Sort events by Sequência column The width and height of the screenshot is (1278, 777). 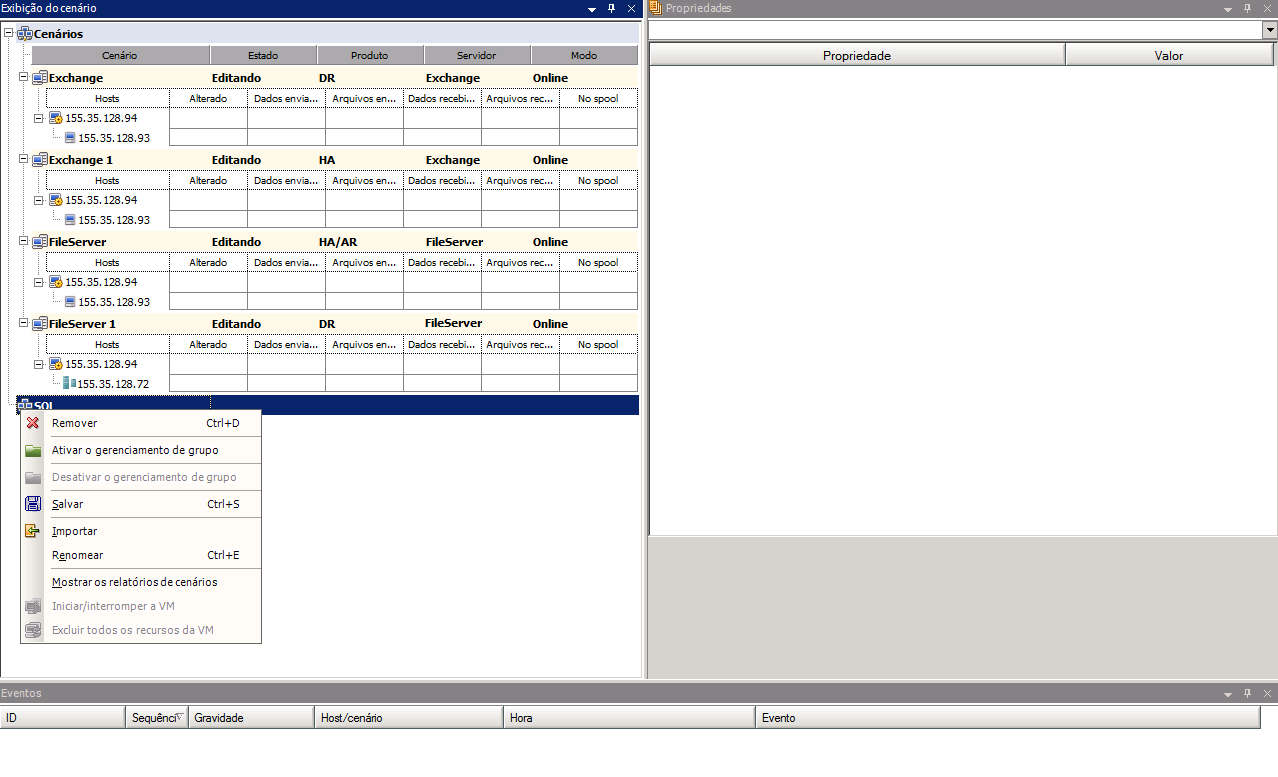point(158,718)
